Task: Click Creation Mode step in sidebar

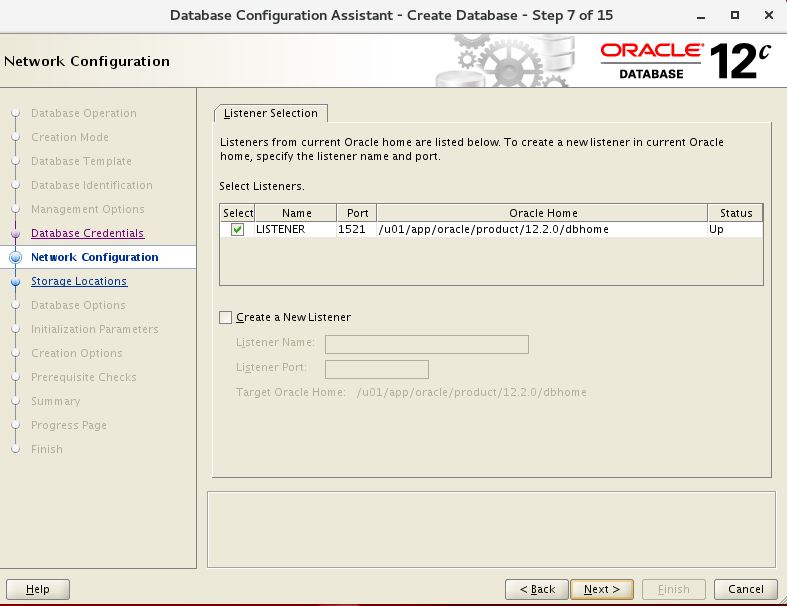Action: tap(70, 137)
